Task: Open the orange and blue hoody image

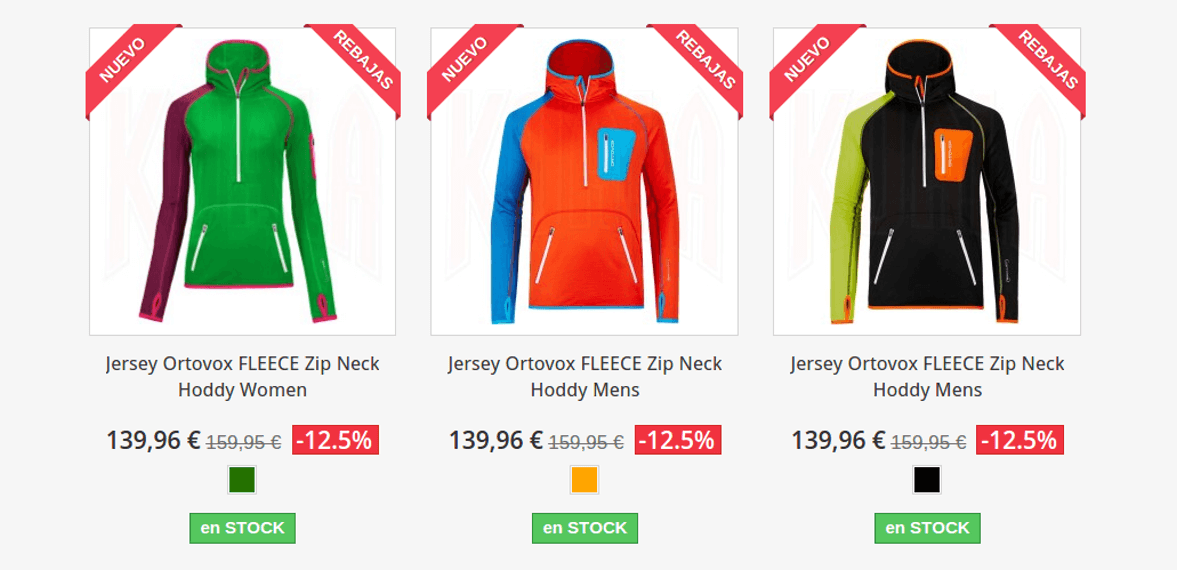Action: (x=584, y=181)
